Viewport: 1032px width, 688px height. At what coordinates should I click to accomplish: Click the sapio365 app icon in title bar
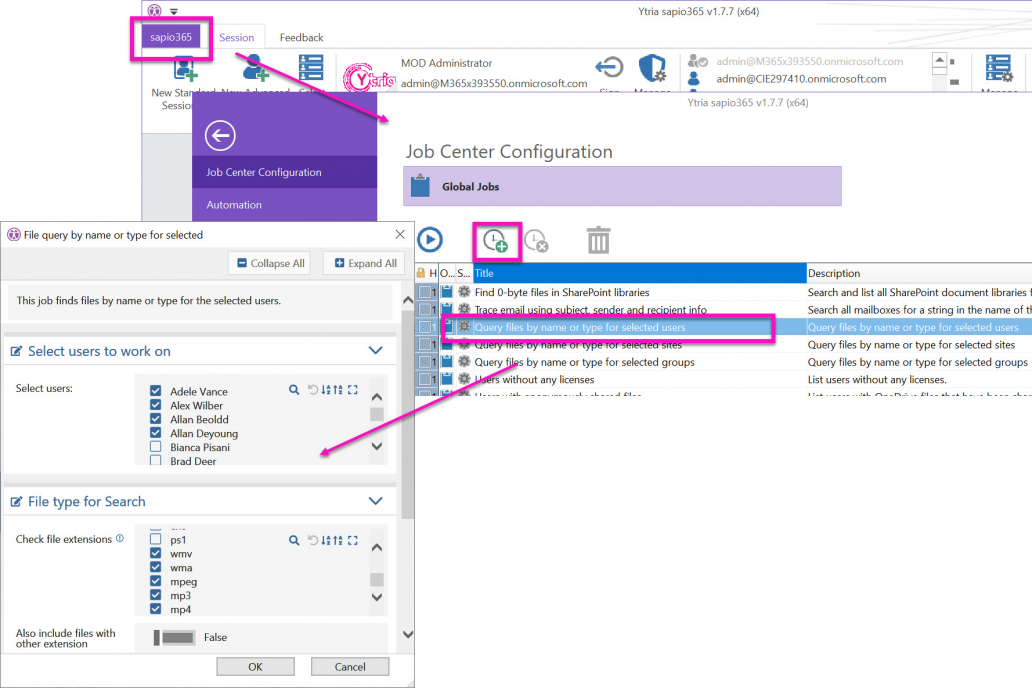[x=154, y=11]
